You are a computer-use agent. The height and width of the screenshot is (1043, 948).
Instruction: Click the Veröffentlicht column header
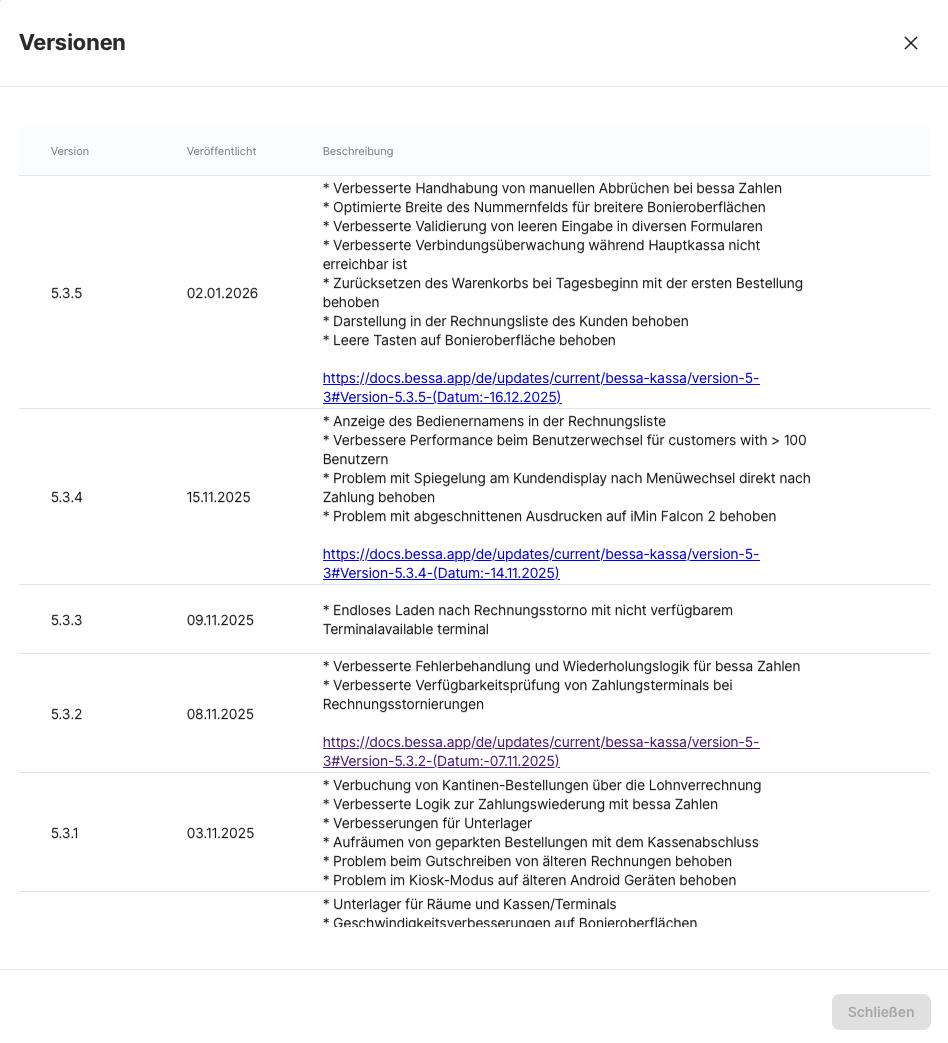pyautogui.click(x=221, y=152)
